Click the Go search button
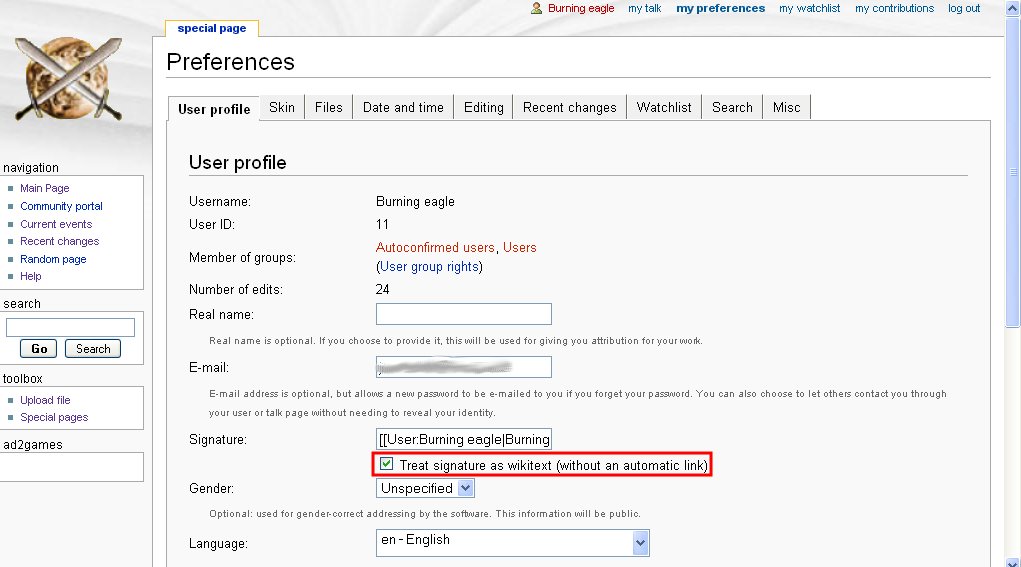Screen dimensions: 1021x567 [38, 349]
